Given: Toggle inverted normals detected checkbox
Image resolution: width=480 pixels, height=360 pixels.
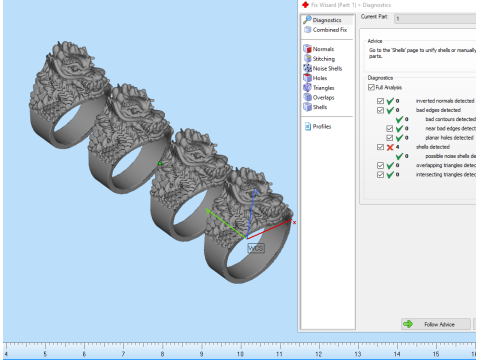Looking at the screenshot, I should pos(380,101).
